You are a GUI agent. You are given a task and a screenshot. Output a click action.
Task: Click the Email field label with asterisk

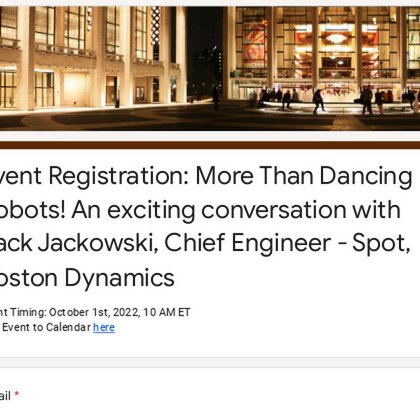9,396
